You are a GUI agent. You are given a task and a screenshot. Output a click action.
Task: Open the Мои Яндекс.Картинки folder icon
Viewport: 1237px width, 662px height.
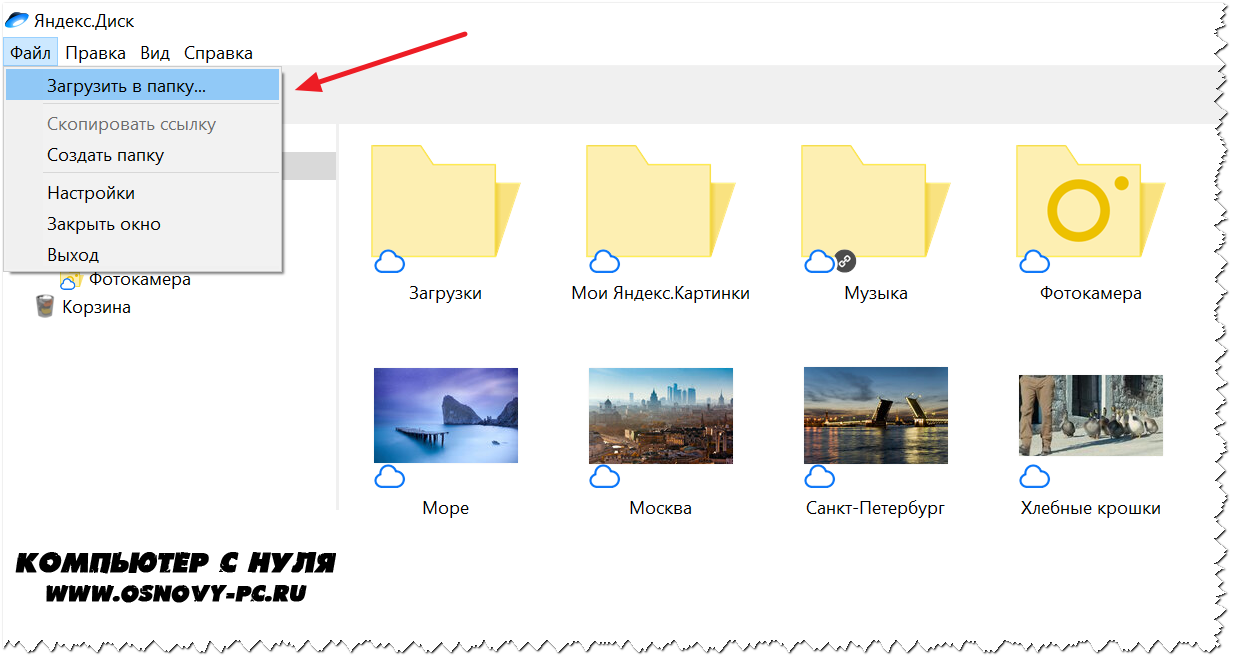pos(659,203)
